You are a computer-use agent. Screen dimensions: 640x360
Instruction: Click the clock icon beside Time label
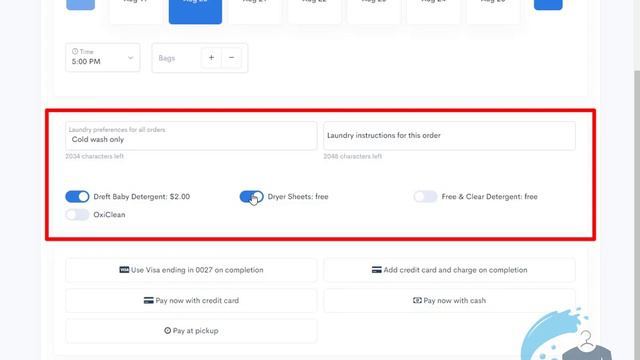coord(75,51)
